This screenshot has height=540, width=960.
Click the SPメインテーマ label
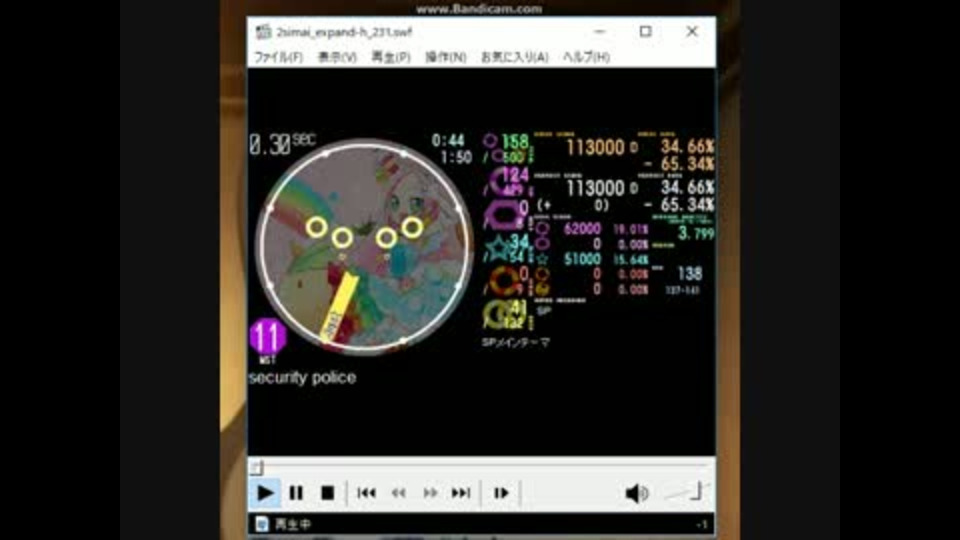[x=516, y=342]
